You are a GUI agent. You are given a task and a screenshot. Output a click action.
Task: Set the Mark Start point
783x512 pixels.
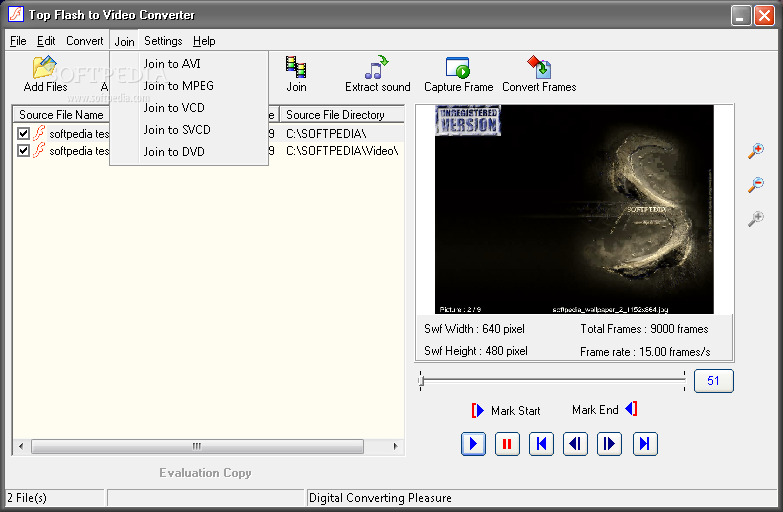point(505,411)
